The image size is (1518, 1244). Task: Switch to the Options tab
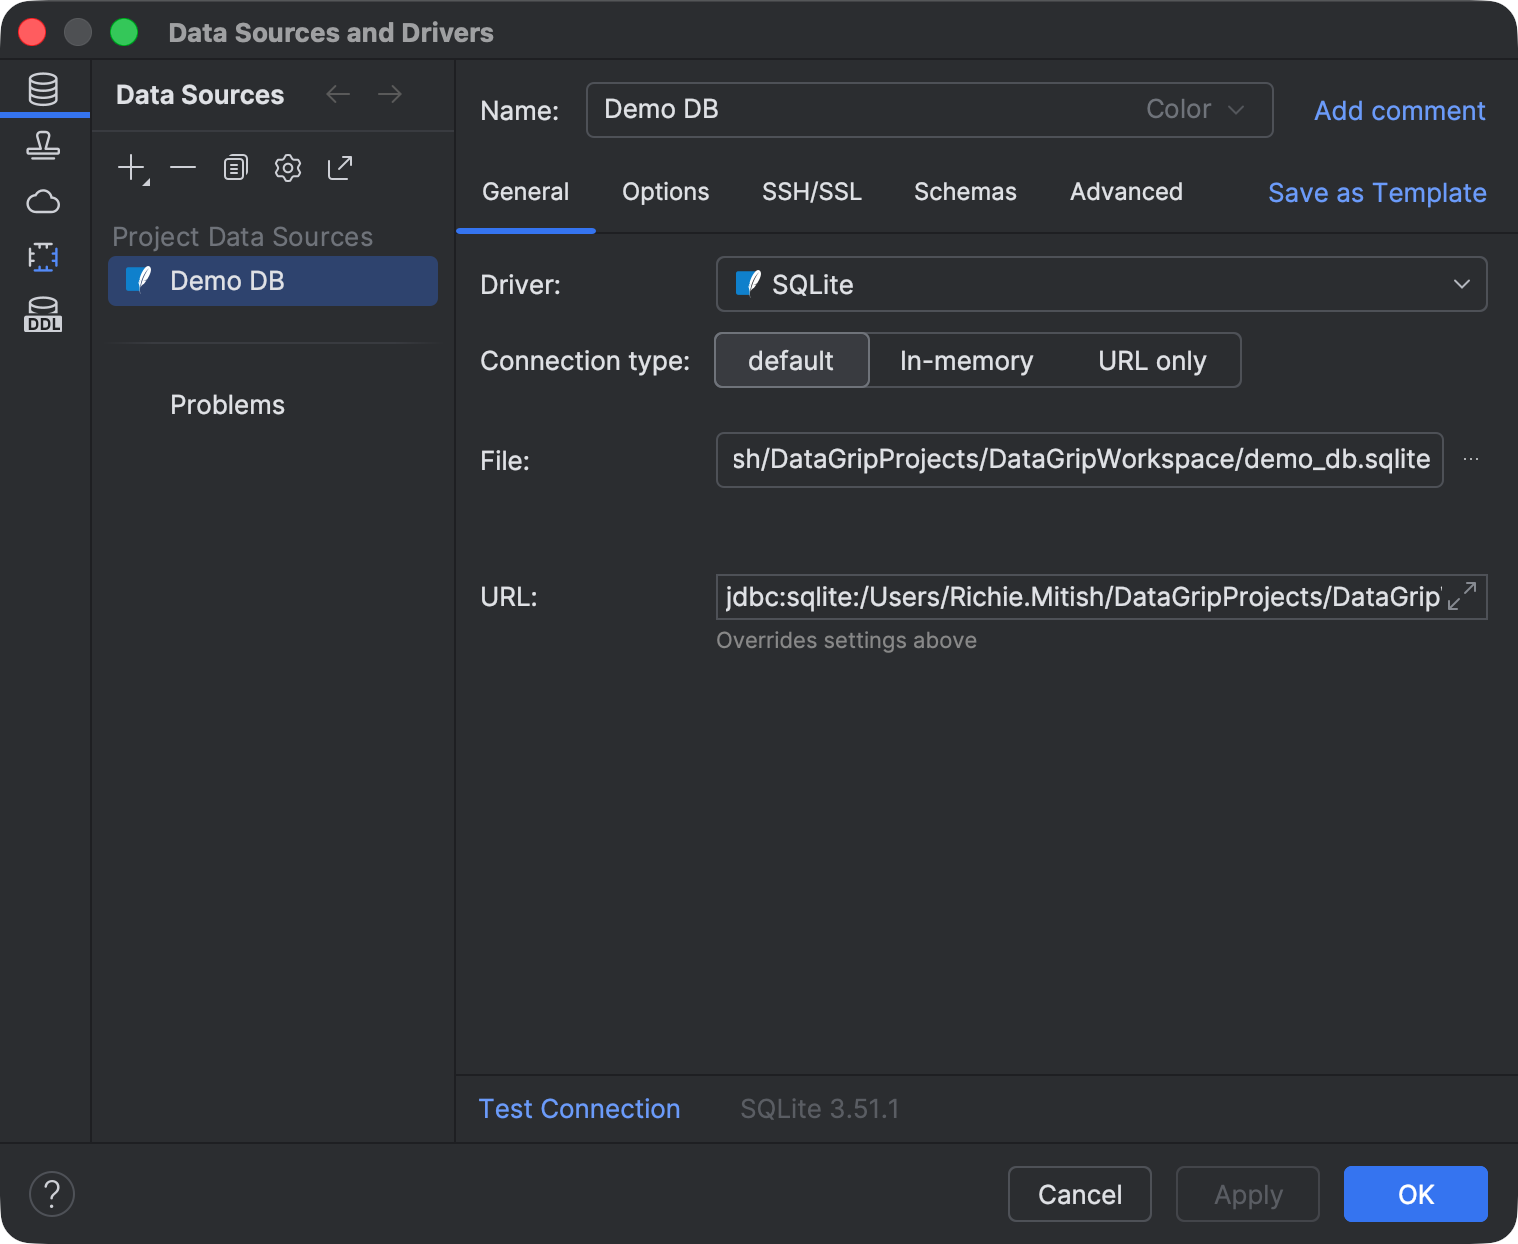[665, 191]
